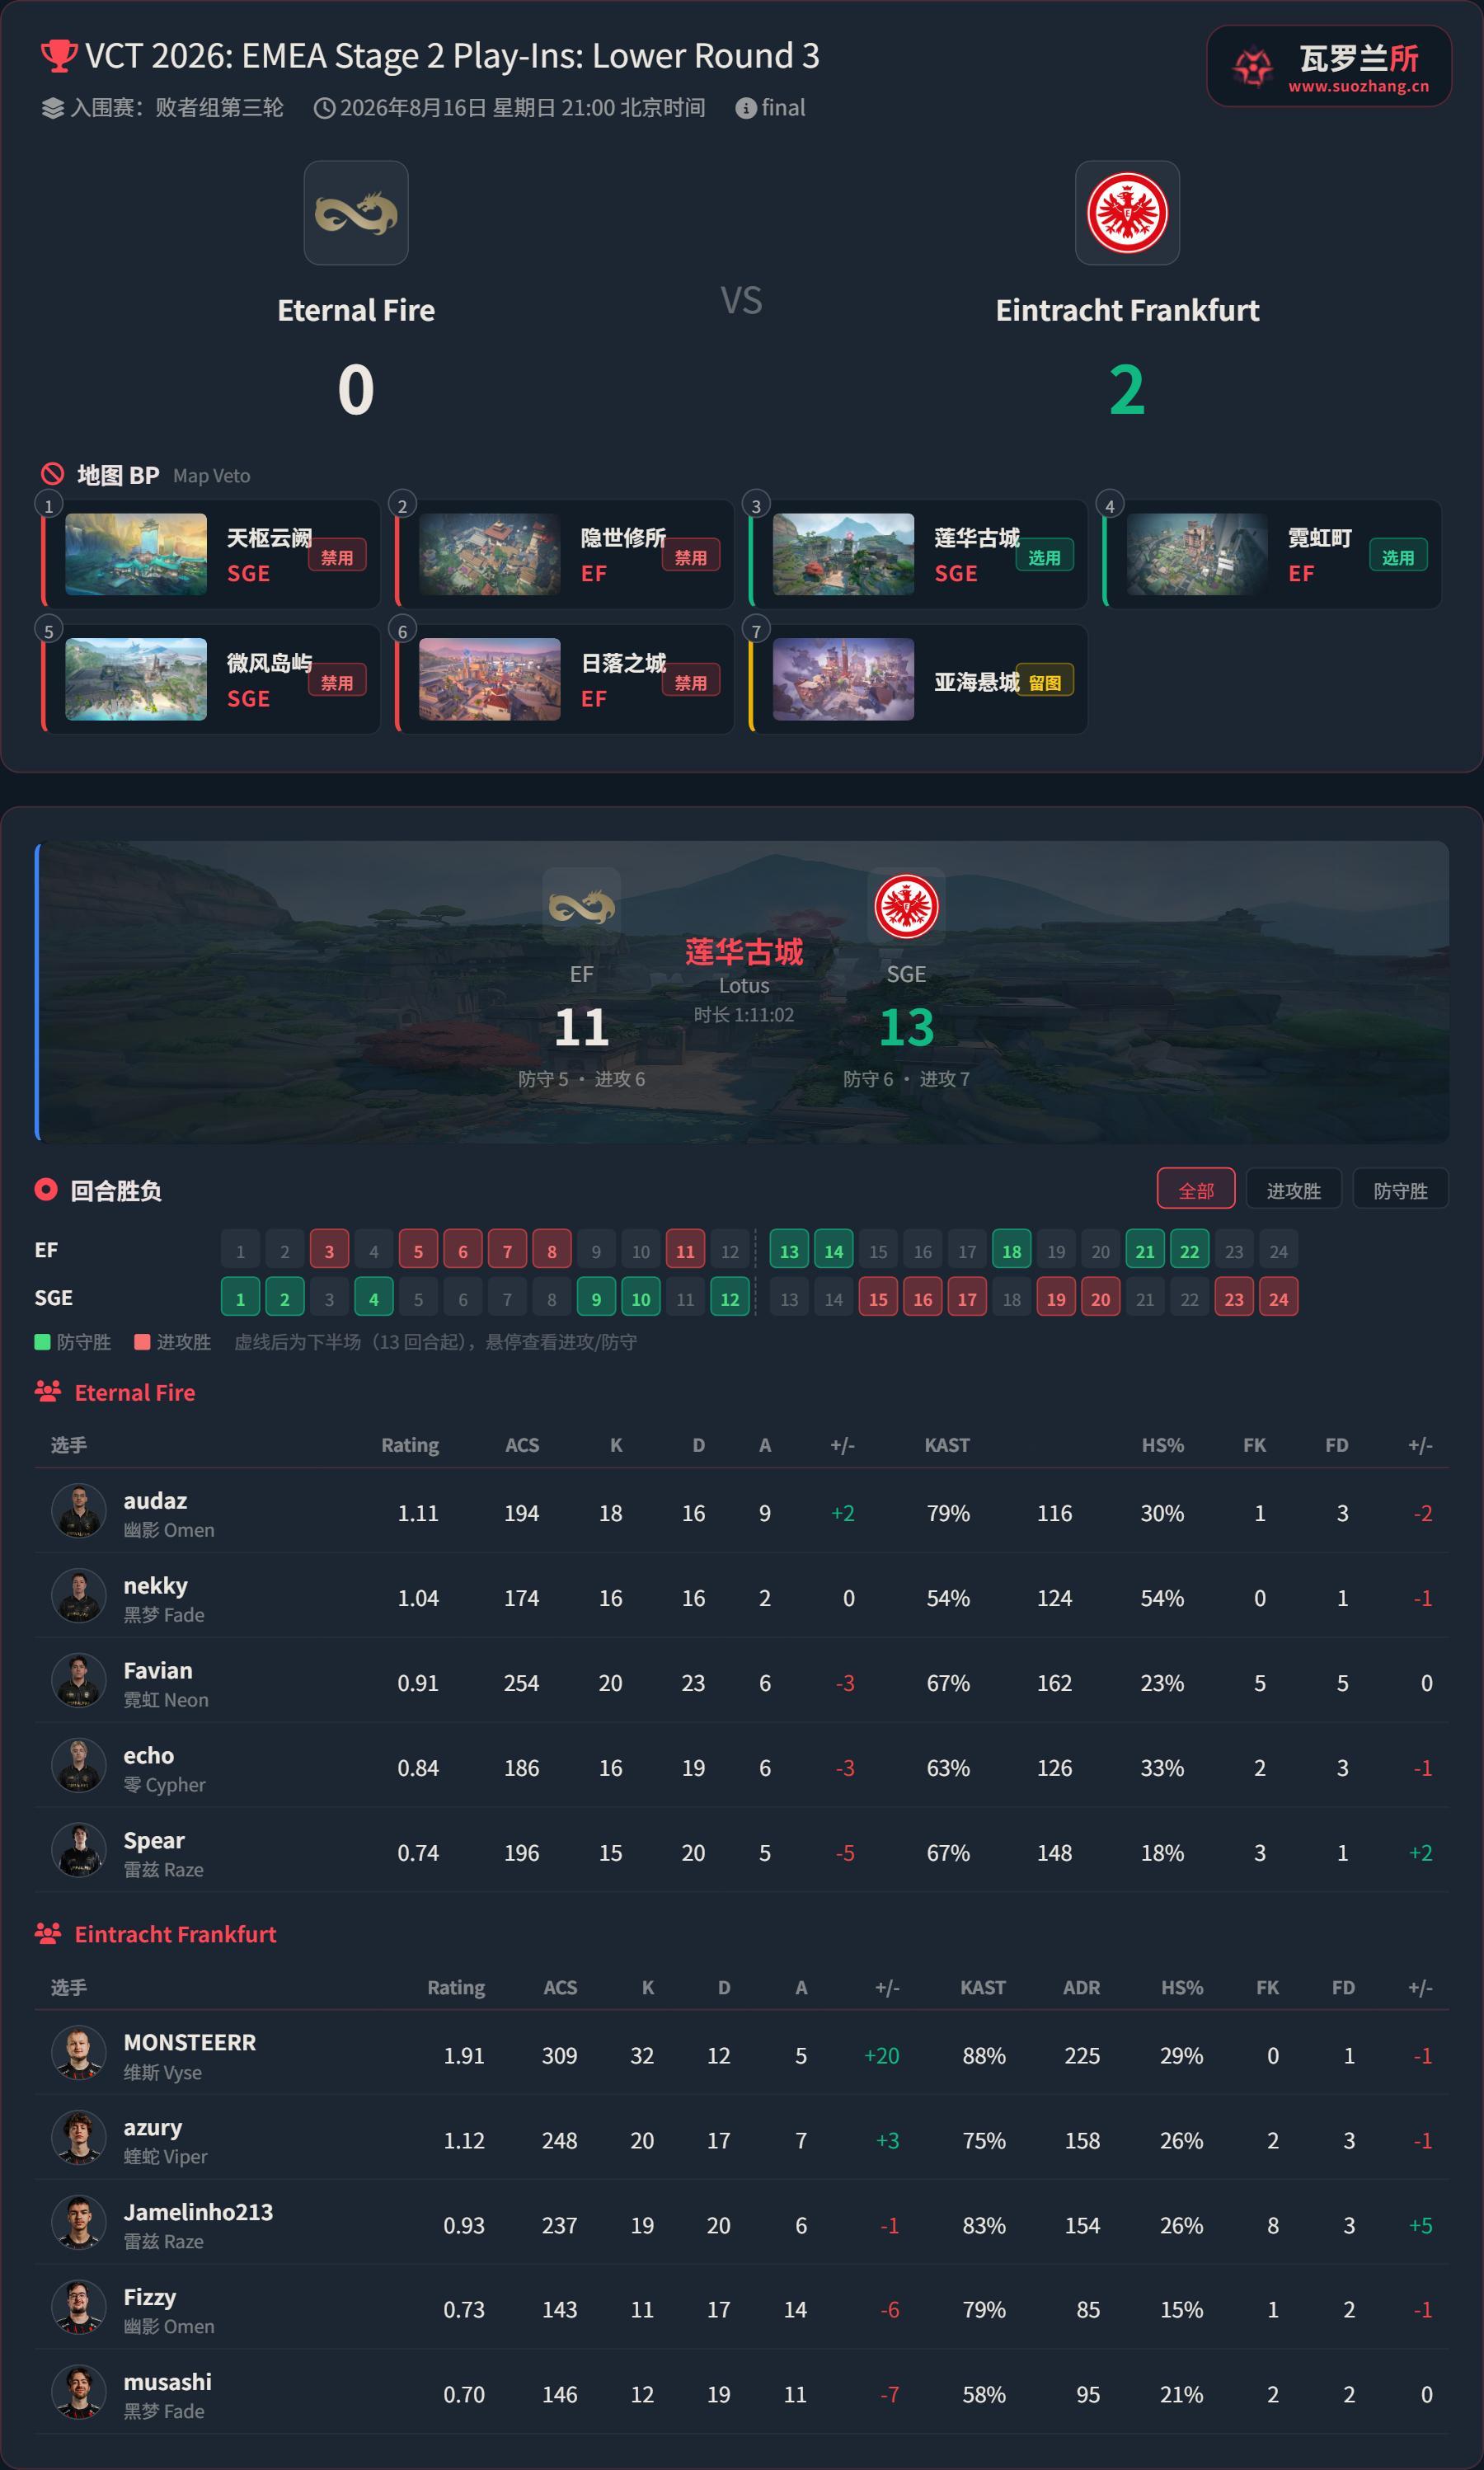Click the 莲华古城 map title in the banner
1484x2470 pixels.
pos(744,951)
